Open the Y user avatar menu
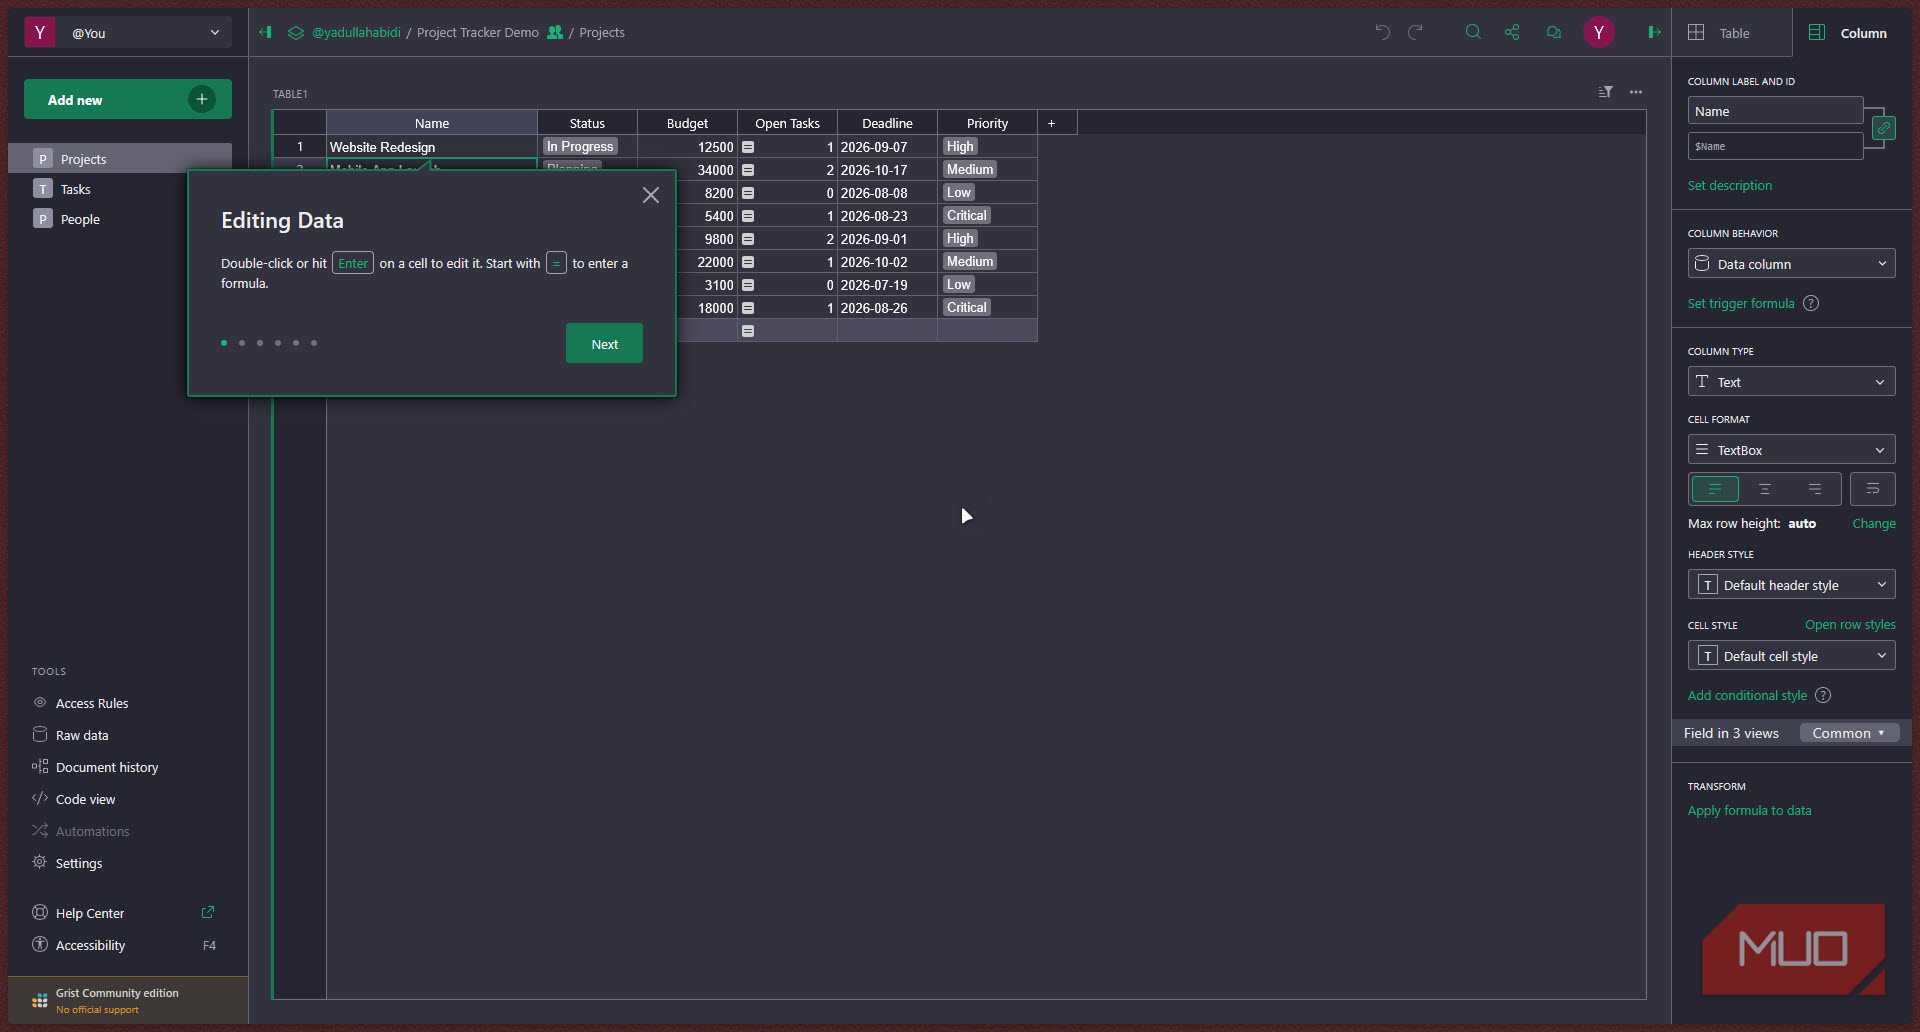This screenshot has height=1032, width=1920. pos(1598,32)
